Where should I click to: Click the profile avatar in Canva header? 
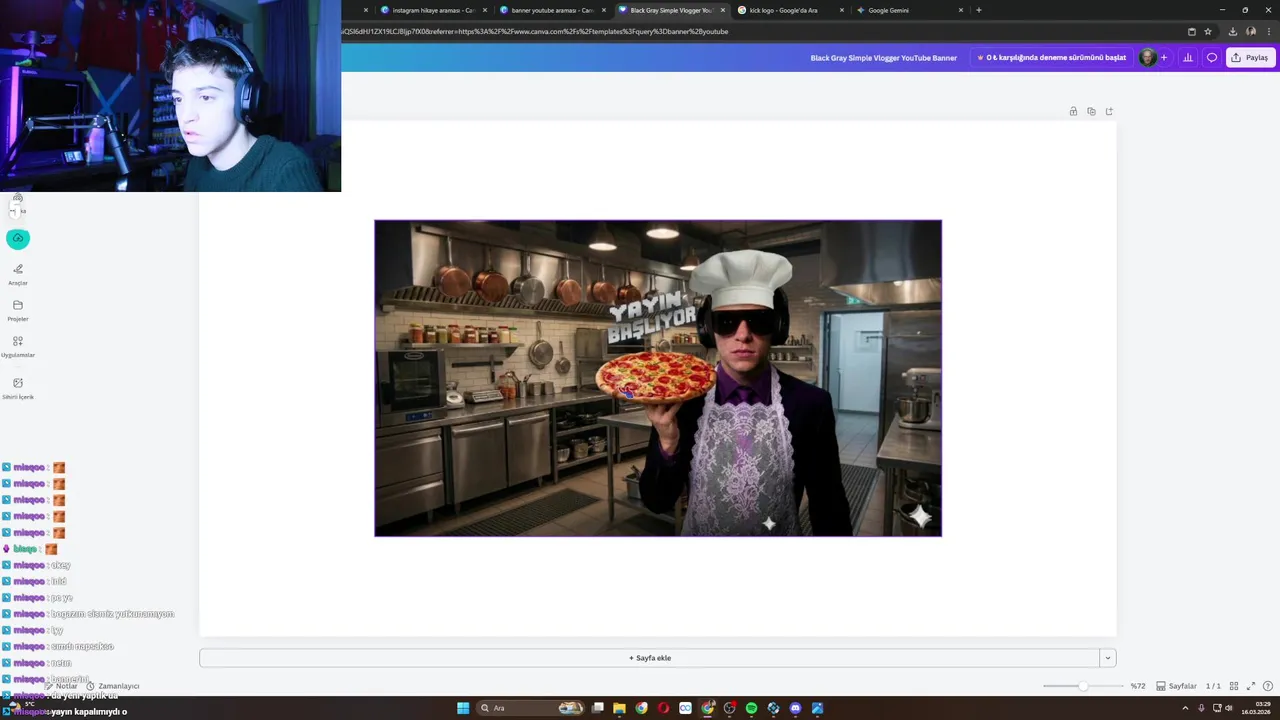point(1147,57)
